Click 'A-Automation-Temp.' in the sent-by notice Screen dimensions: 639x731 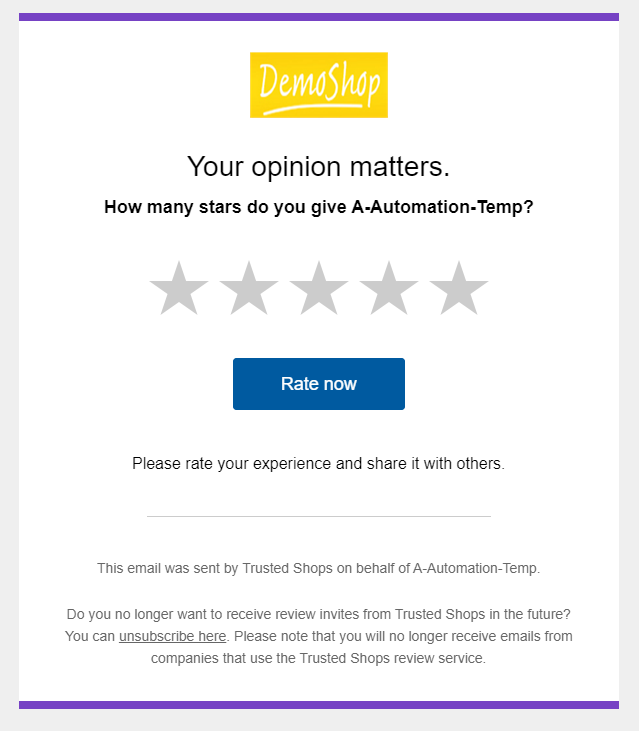[x=477, y=568]
